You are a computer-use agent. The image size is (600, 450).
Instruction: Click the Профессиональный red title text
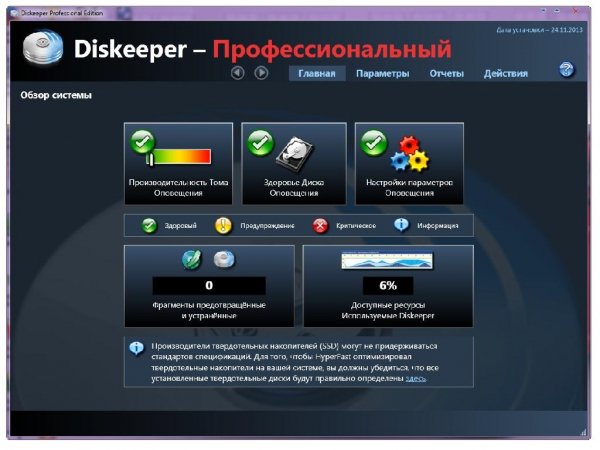[x=332, y=49]
